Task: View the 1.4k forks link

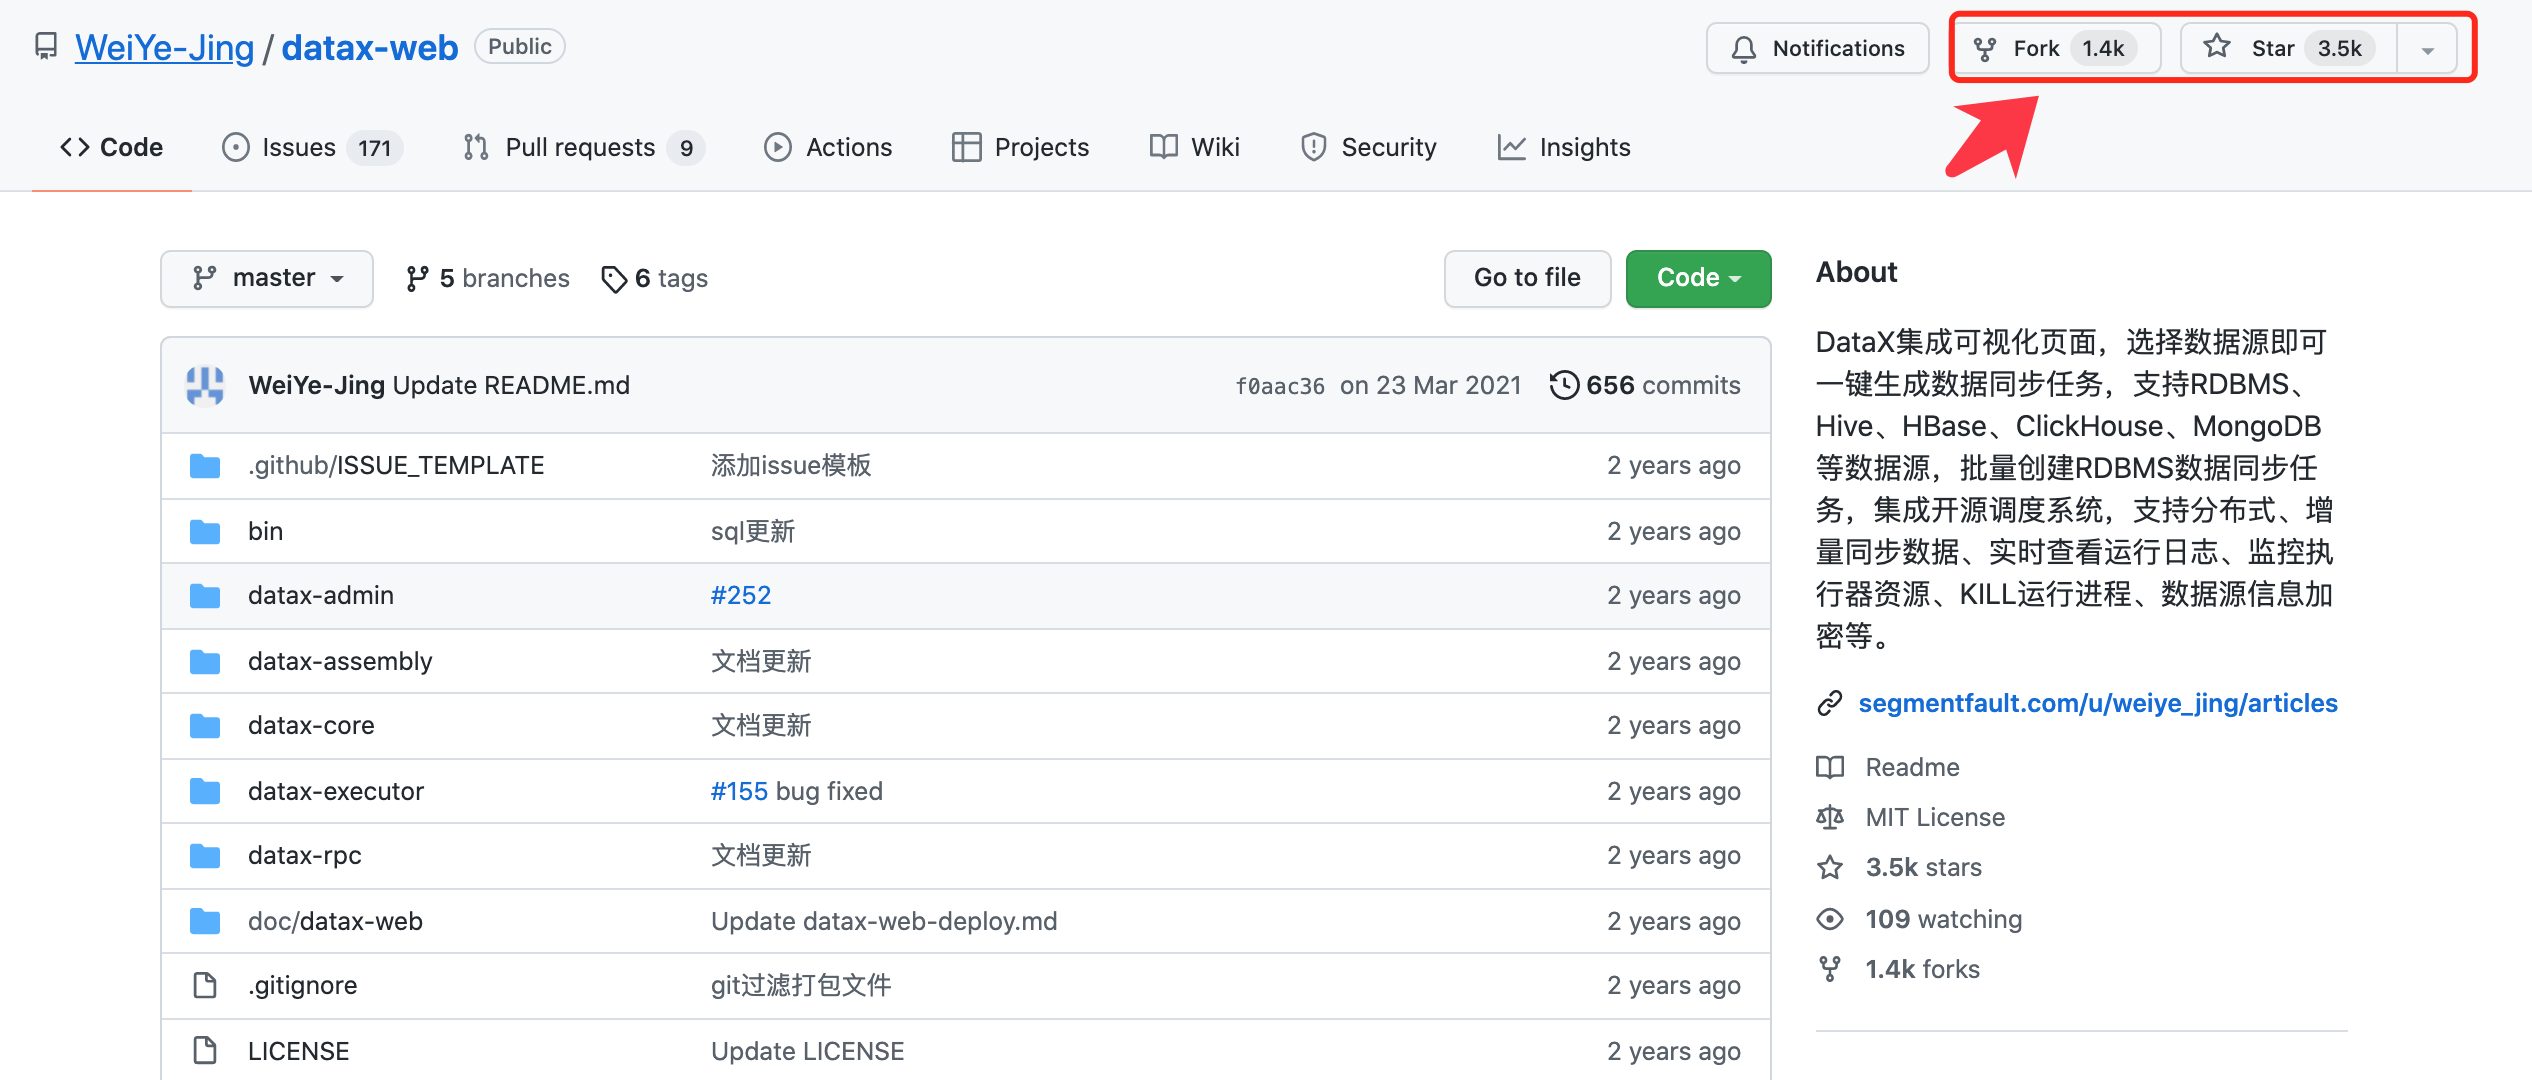Action: [1922, 969]
